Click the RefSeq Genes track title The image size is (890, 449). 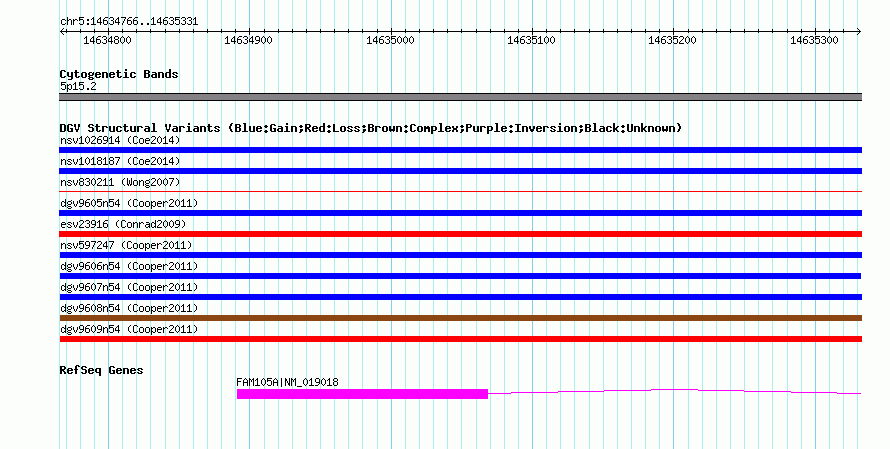(x=101, y=370)
